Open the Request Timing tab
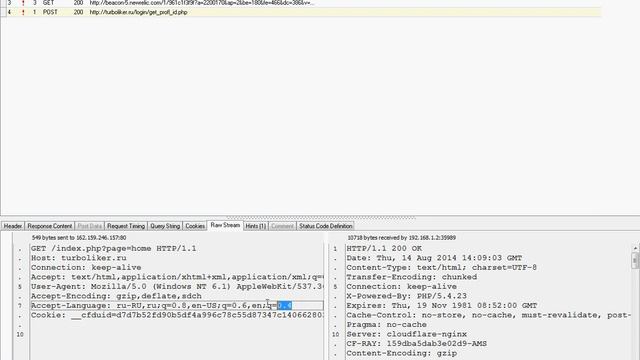640x360 pixels. [126, 226]
